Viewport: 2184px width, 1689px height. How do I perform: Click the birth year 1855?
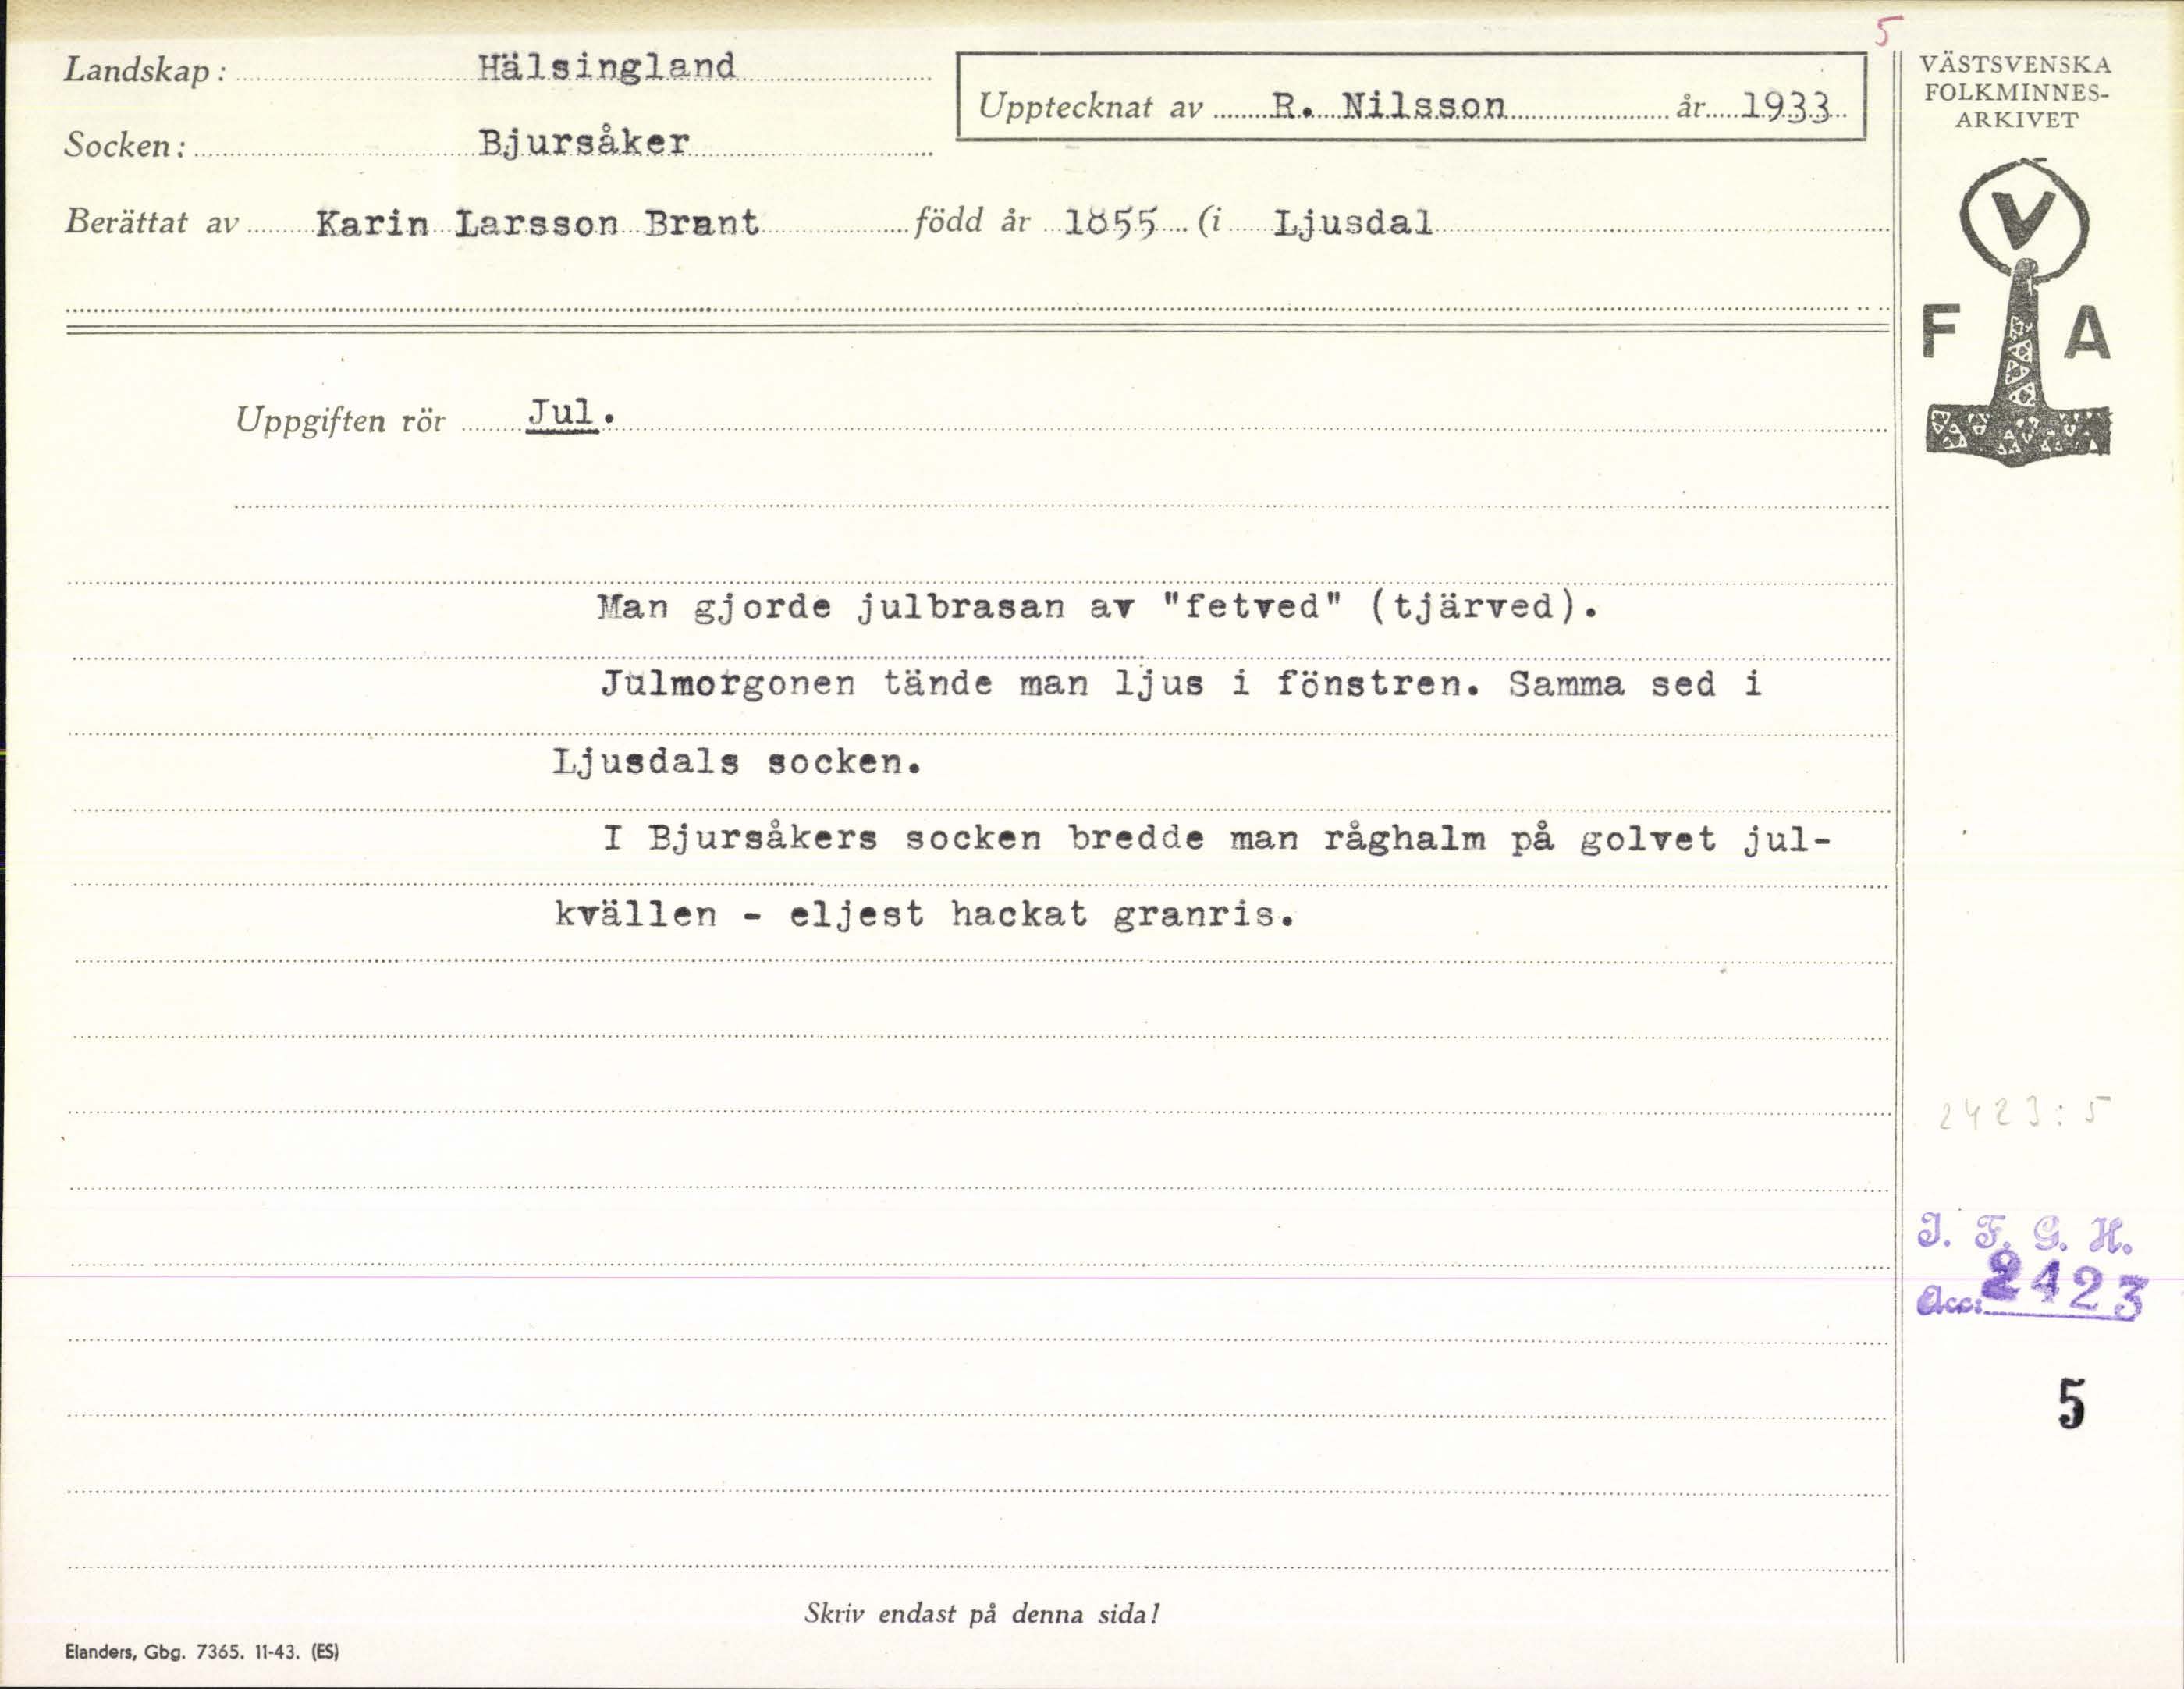(1109, 223)
